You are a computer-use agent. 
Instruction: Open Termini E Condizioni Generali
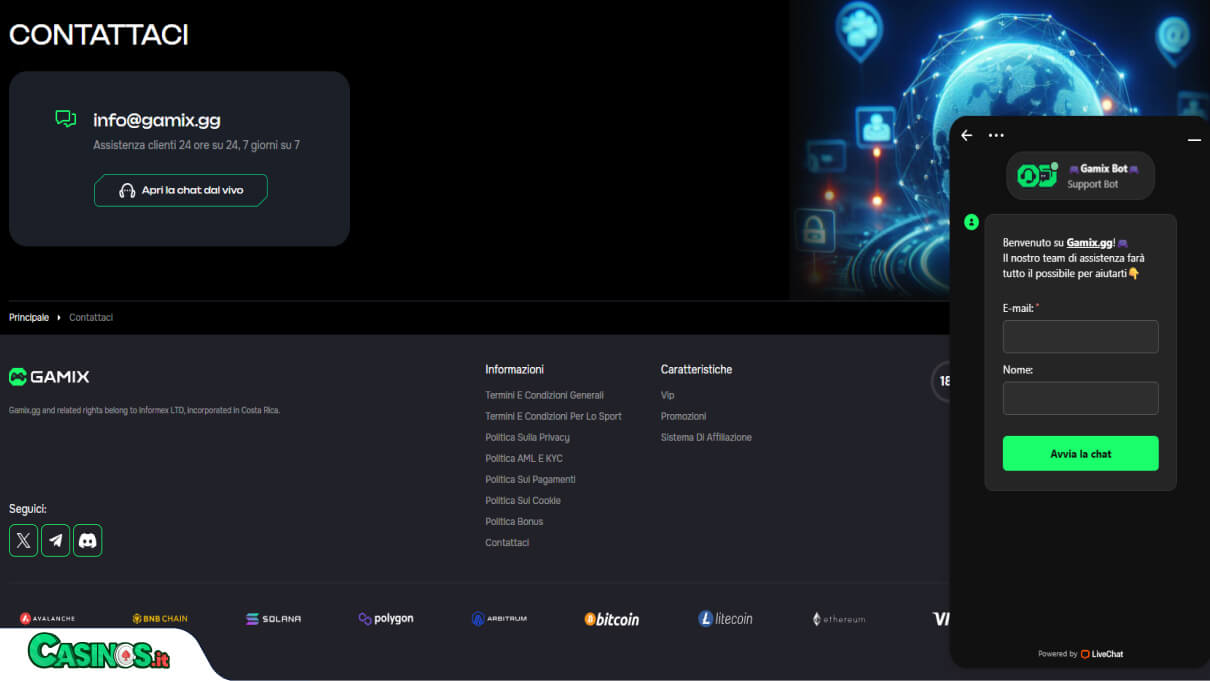544,395
